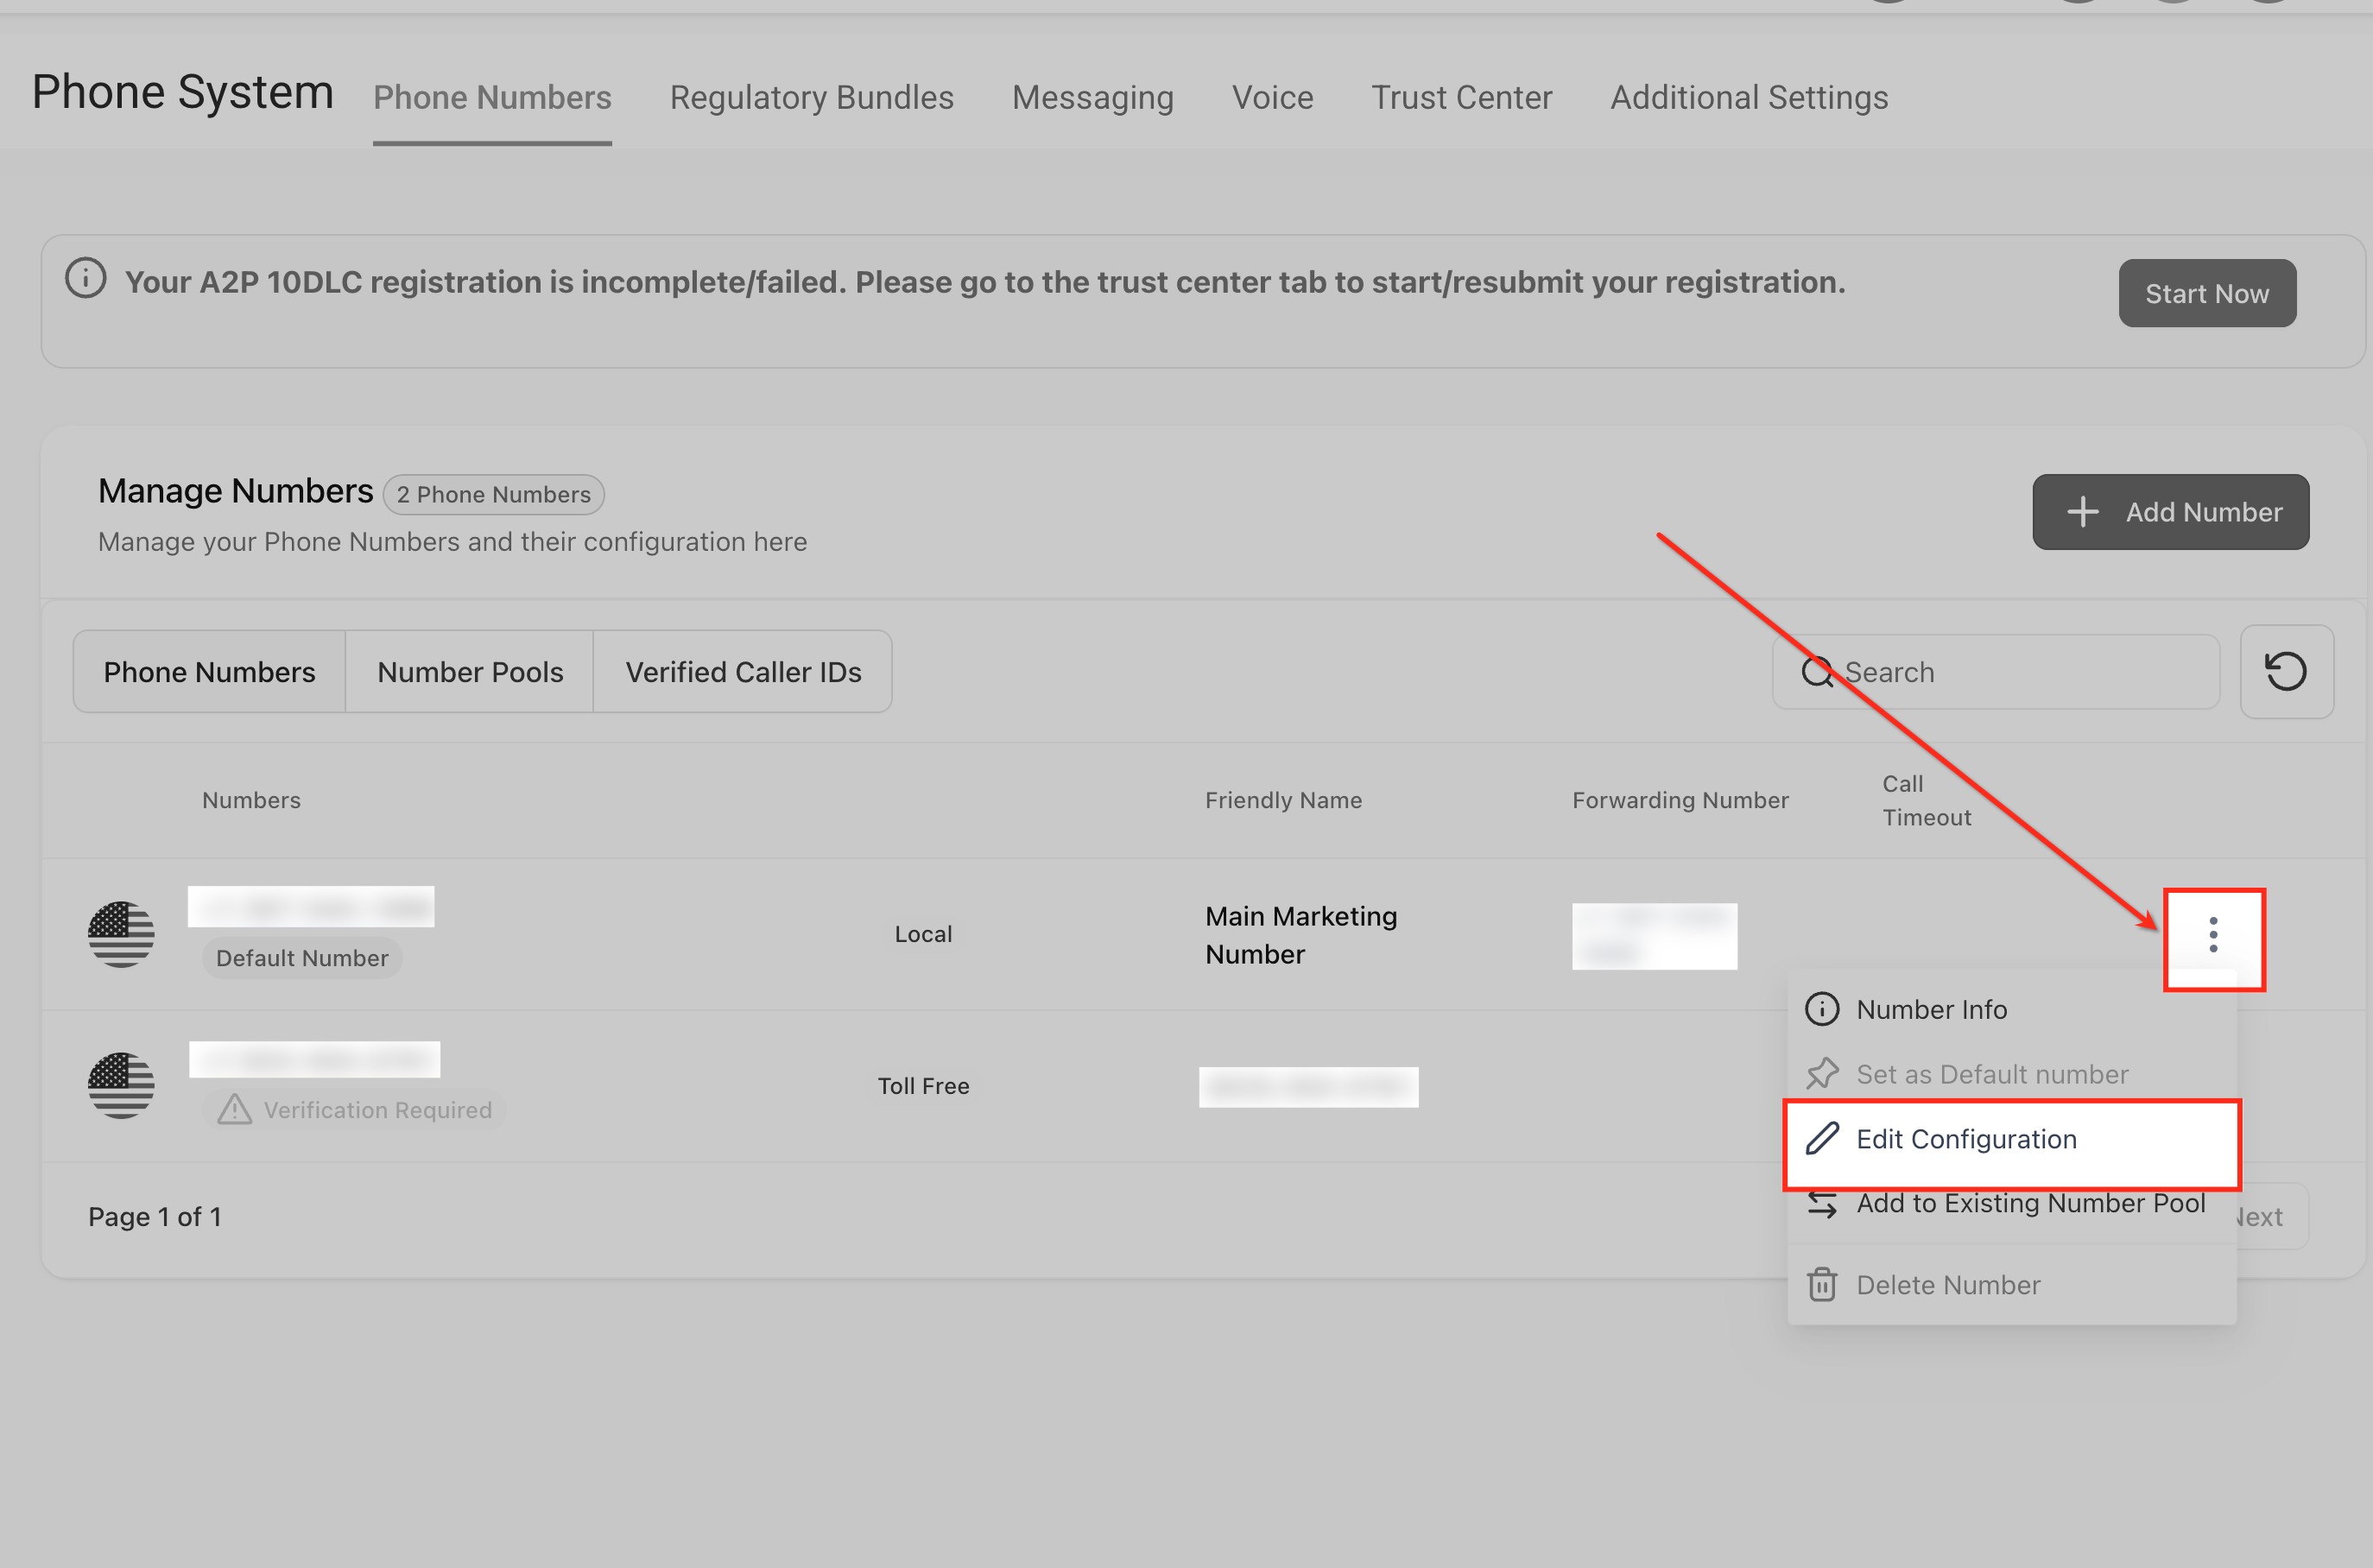The image size is (2373, 1568).
Task: Click the magnifier icon in Search box
Action: [x=1816, y=672]
